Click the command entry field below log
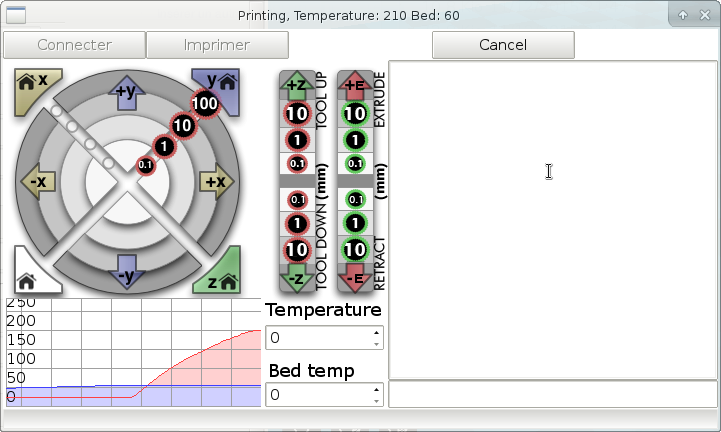The width and height of the screenshot is (721, 432). (553, 394)
